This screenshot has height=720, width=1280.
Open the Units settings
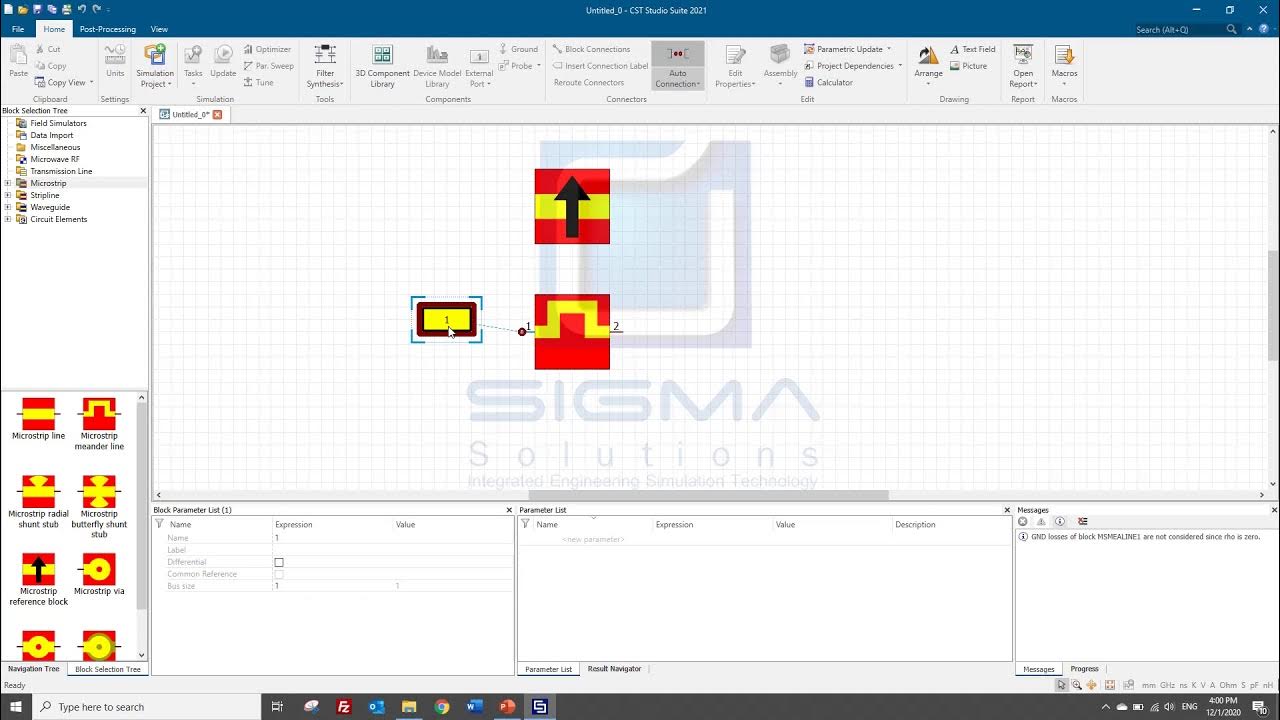pyautogui.click(x=115, y=61)
